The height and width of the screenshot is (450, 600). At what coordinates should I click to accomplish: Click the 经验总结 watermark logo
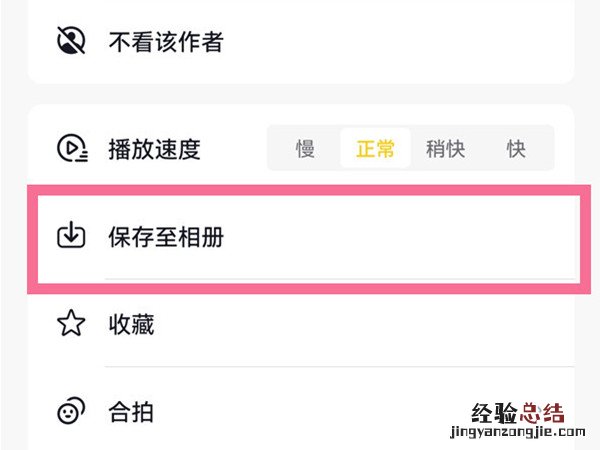click(519, 412)
